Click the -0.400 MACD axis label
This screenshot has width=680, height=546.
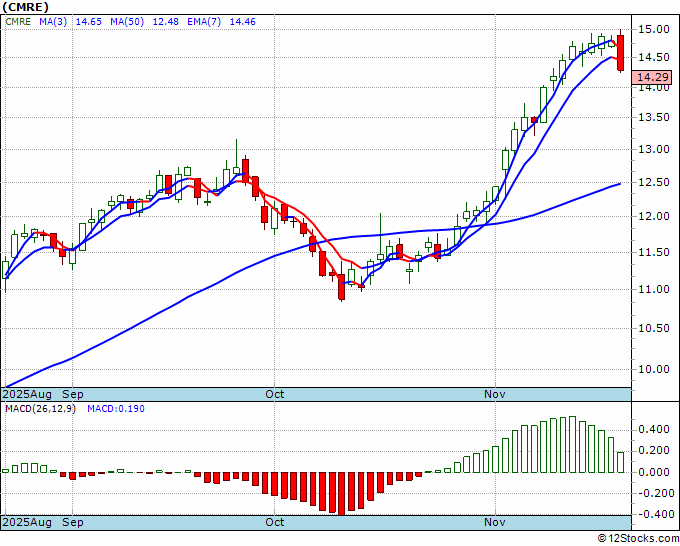tap(654, 514)
